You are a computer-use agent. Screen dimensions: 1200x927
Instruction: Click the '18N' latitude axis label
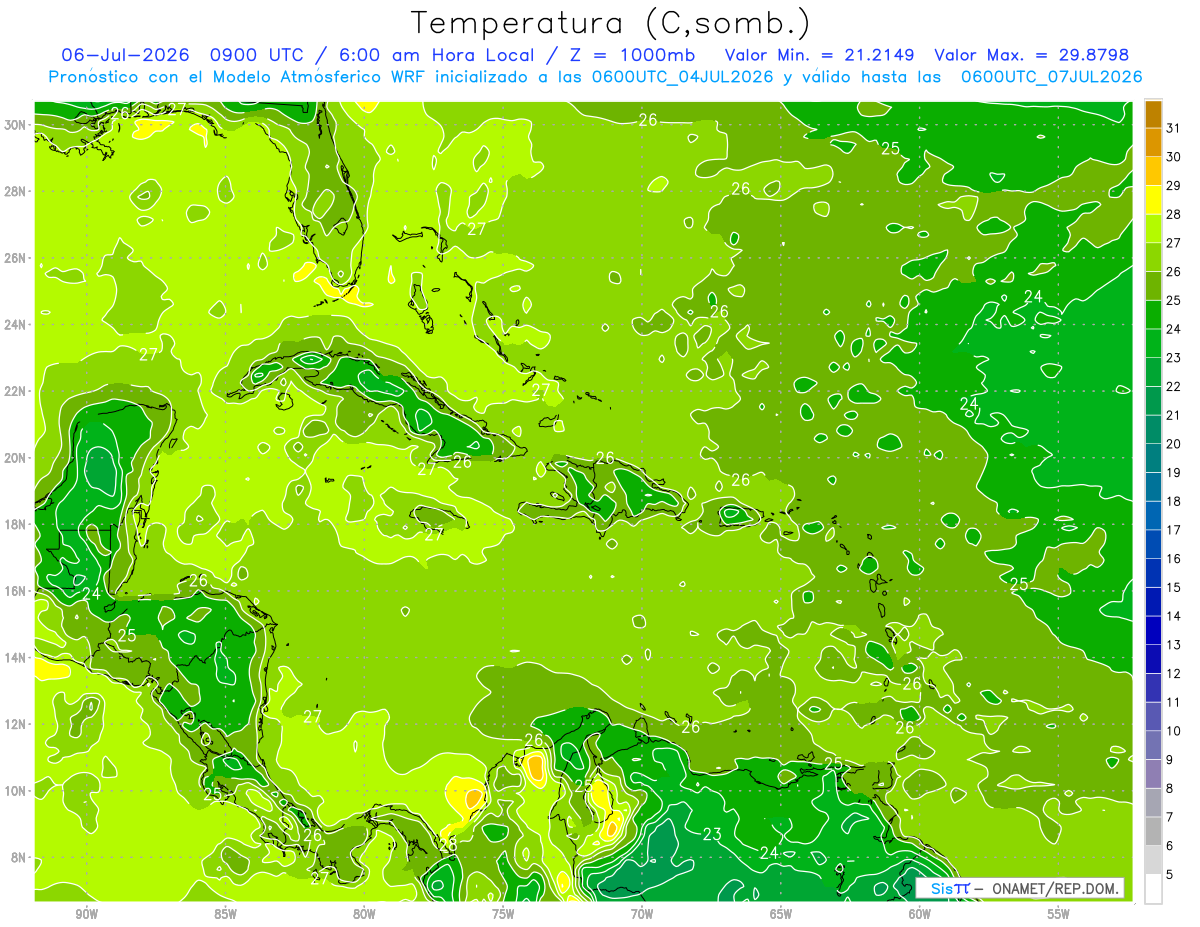pyautogui.click(x=15, y=524)
